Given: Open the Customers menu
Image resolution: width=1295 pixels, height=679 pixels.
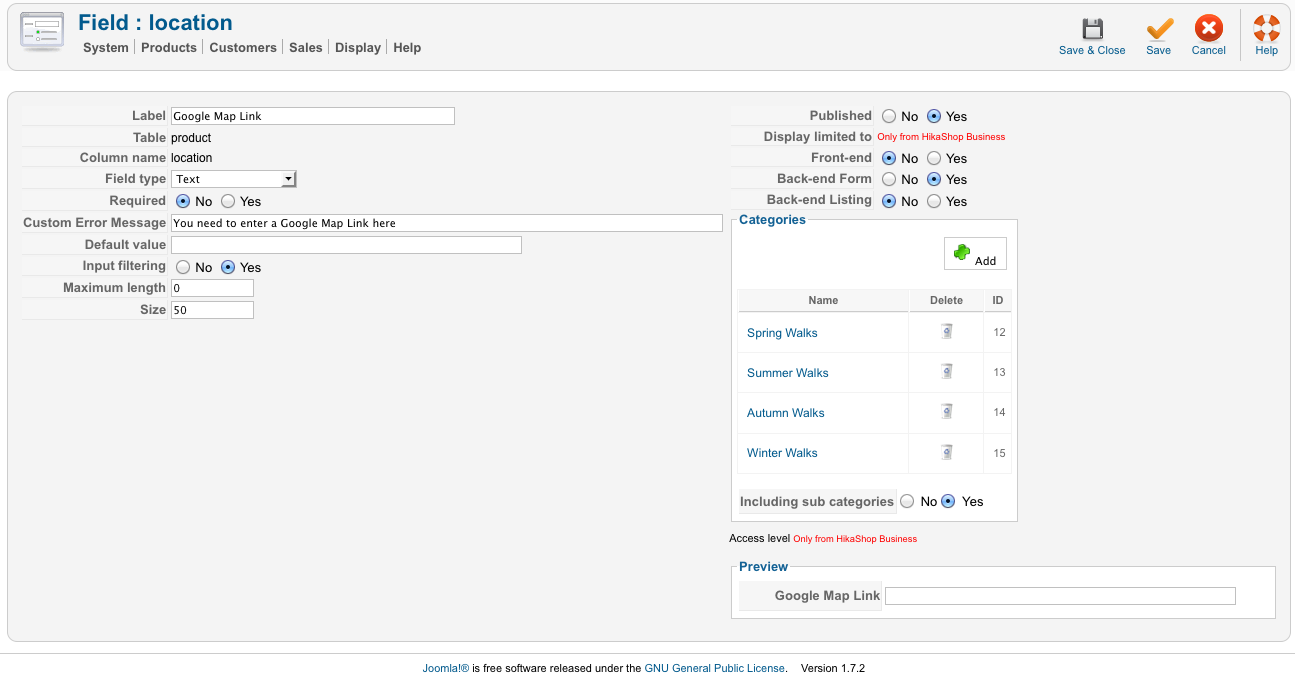Looking at the screenshot, I should [243, 47].
